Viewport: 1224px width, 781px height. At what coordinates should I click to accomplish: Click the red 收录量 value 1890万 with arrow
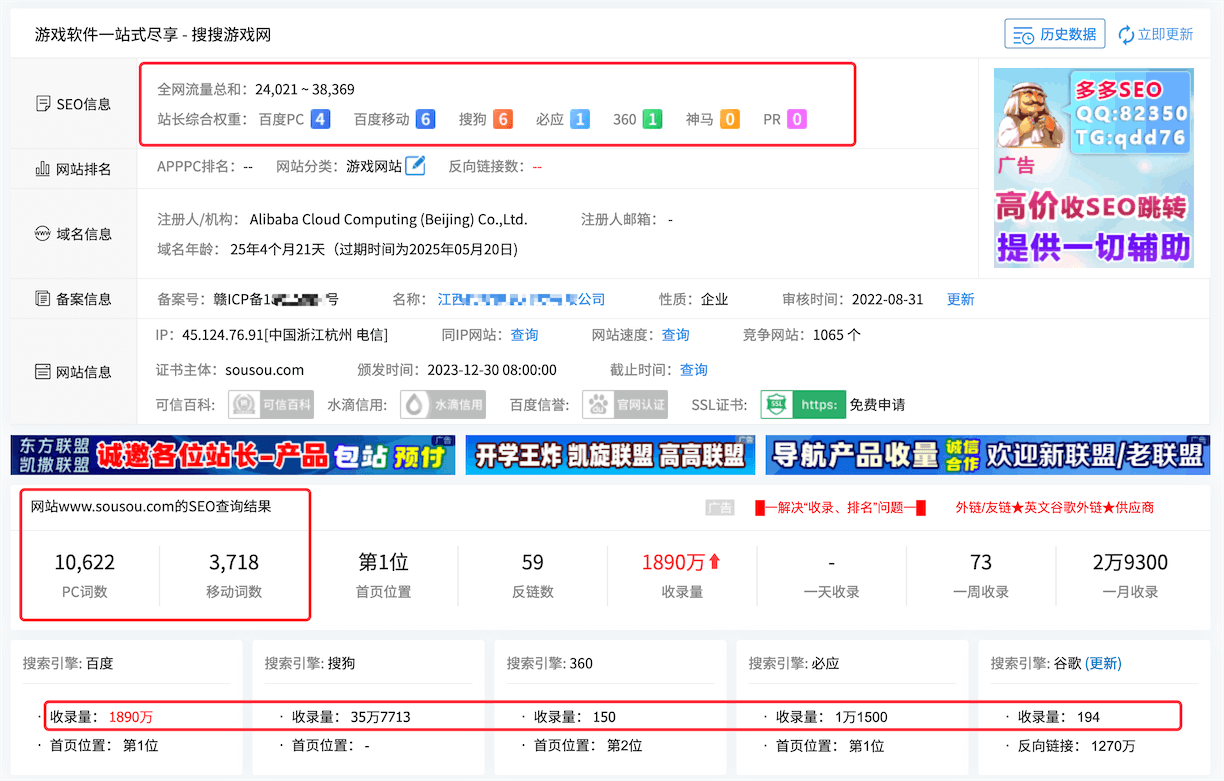(682, 562)
